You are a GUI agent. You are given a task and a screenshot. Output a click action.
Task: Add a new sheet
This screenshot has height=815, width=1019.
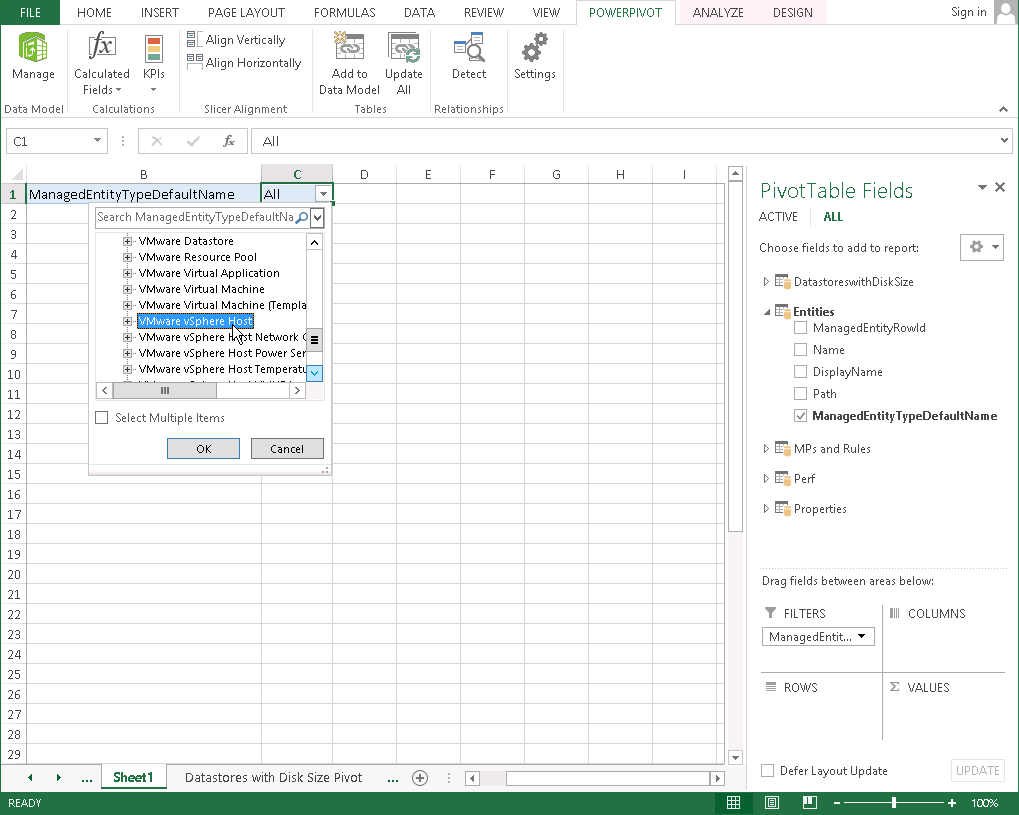pyautogui.click(x=420, y=778)
